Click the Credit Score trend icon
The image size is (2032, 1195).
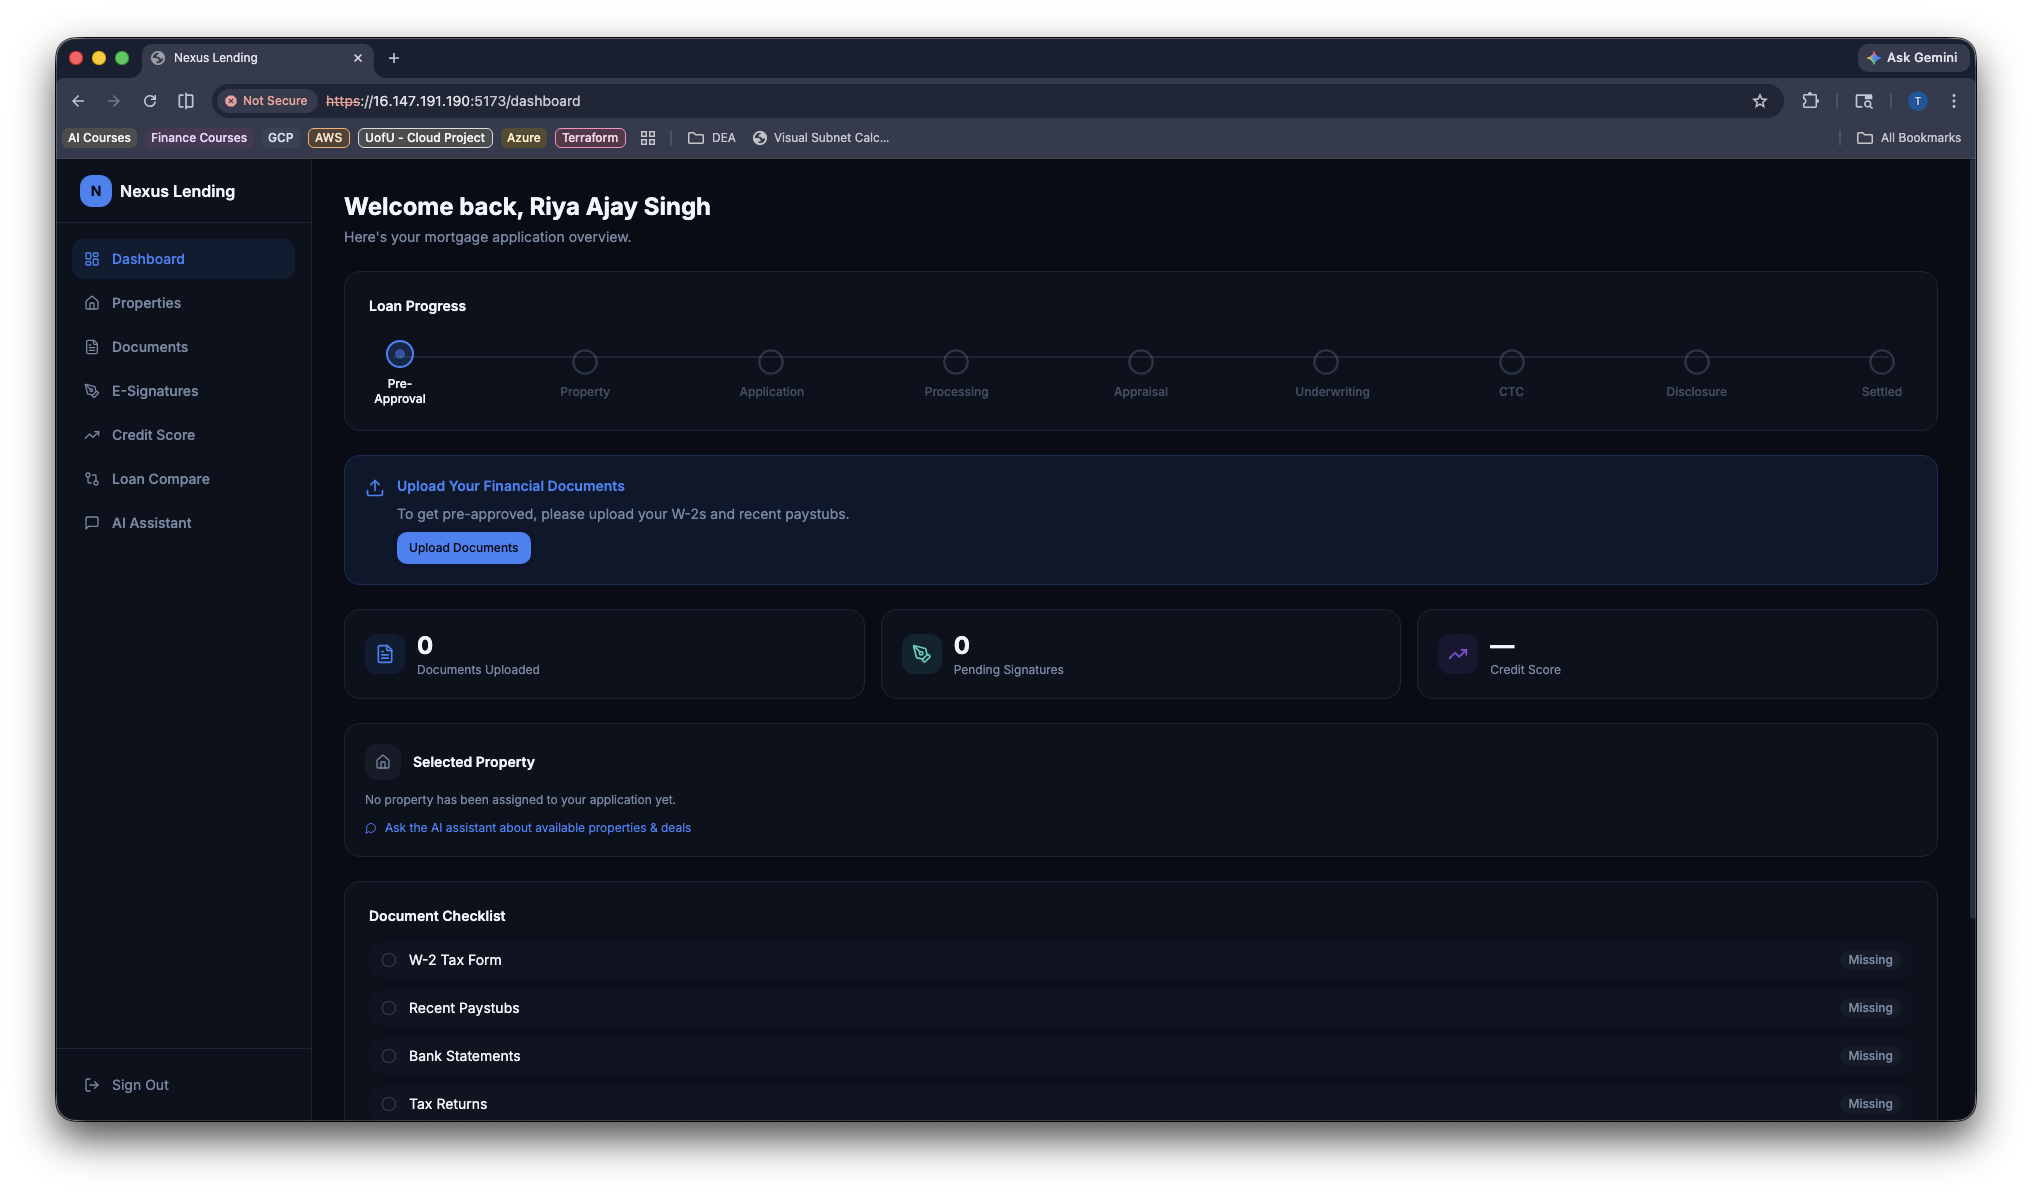coord(1457,654)
